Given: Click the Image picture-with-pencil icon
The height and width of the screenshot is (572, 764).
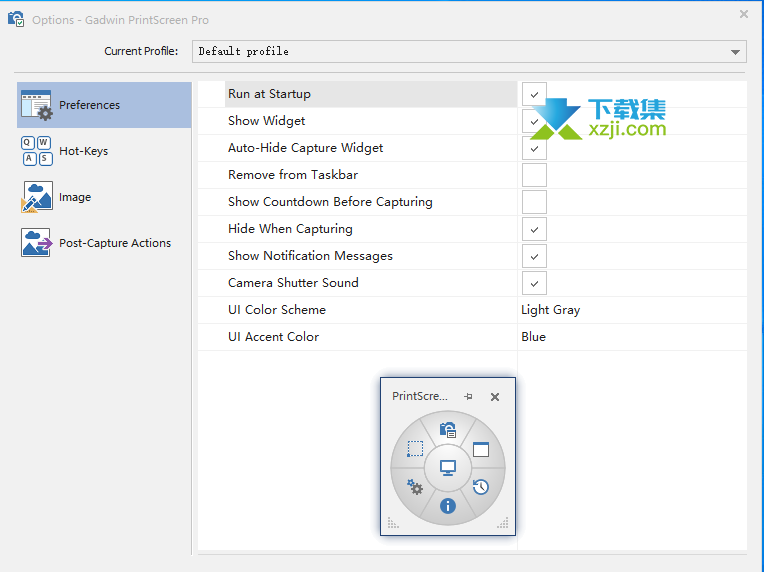Looking at the screenshot, I should (37, 197).
